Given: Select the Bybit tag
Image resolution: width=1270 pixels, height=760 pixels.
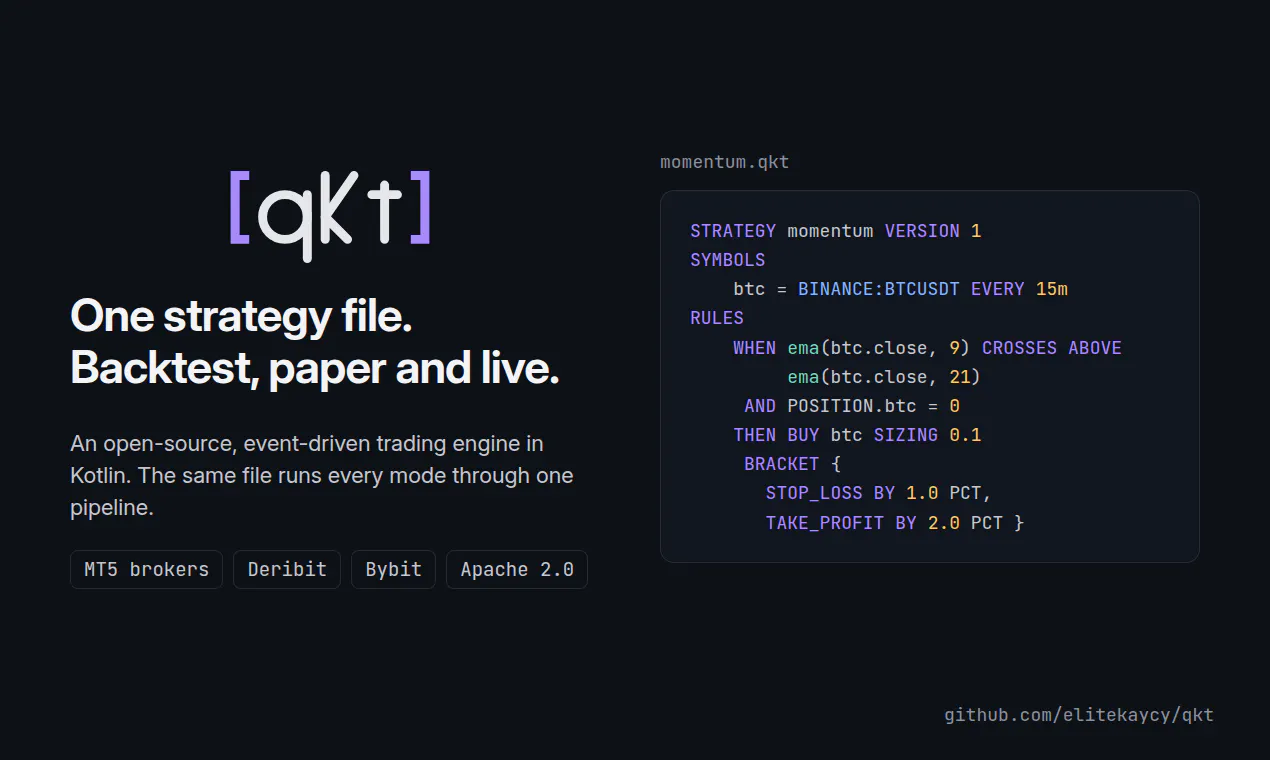Looking at the screenshot, I should [x=393, y=569].
